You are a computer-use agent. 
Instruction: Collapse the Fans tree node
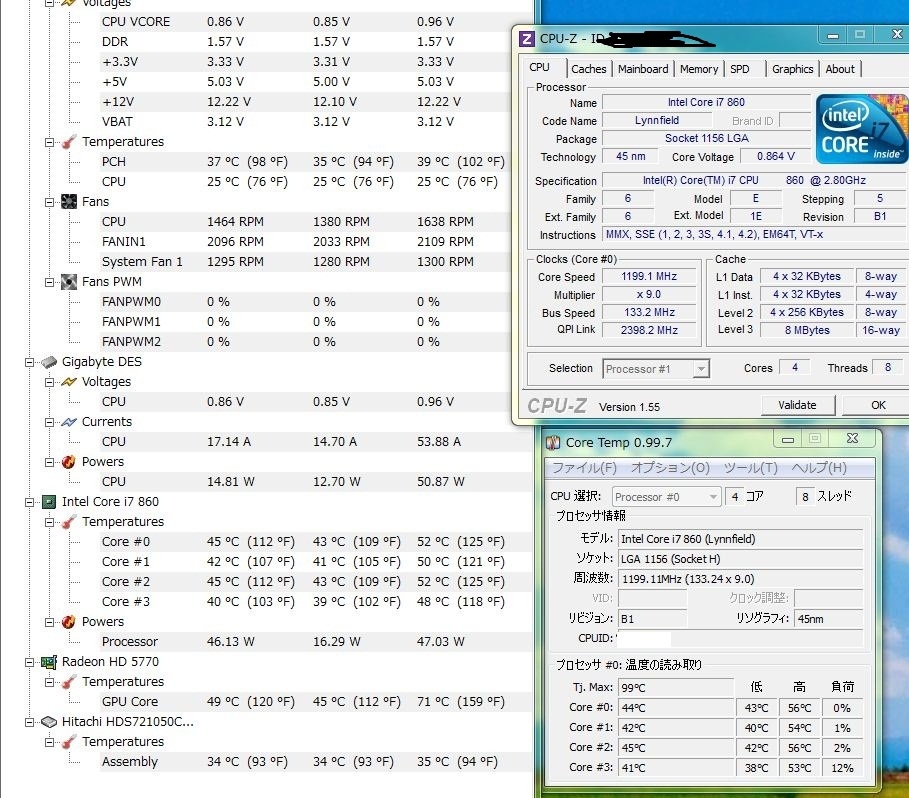click(49, 202)
